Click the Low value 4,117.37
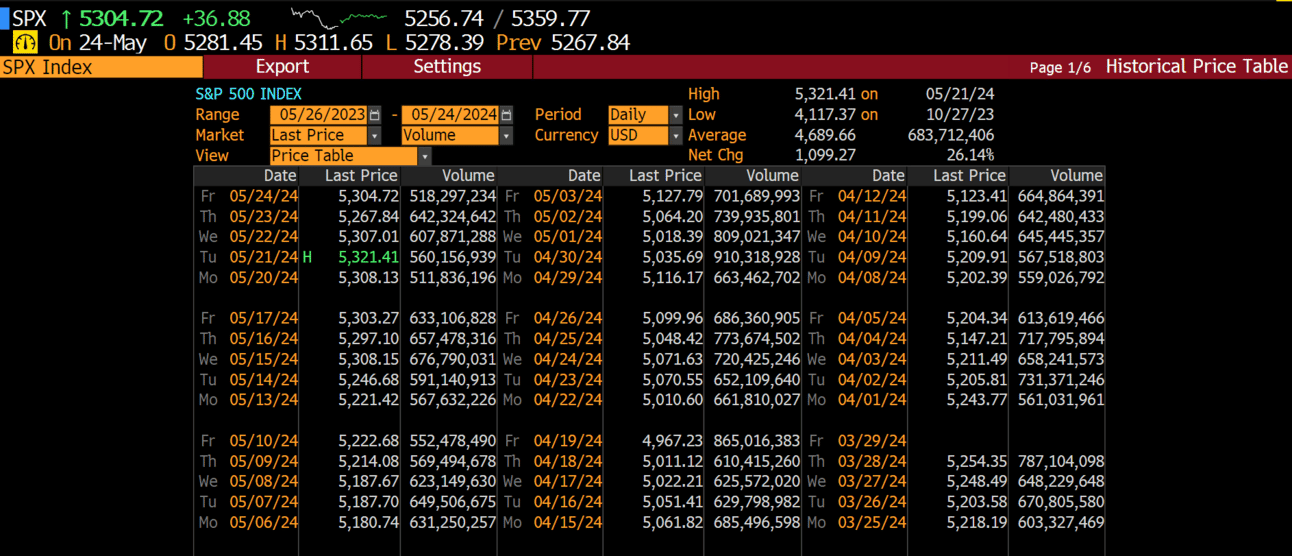 point(825,115)
